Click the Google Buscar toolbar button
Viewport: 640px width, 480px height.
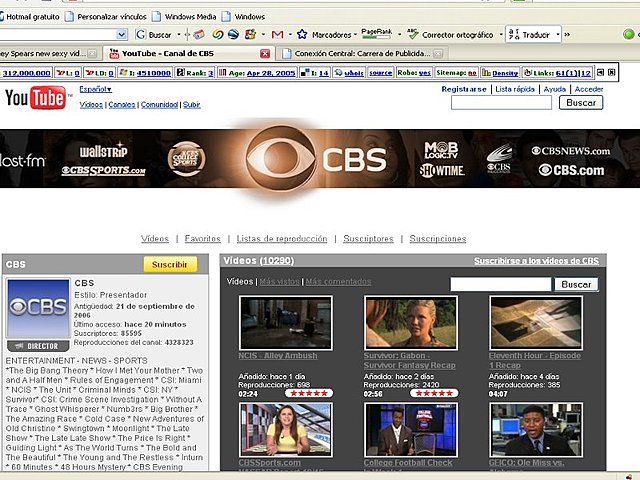[153, 35]
